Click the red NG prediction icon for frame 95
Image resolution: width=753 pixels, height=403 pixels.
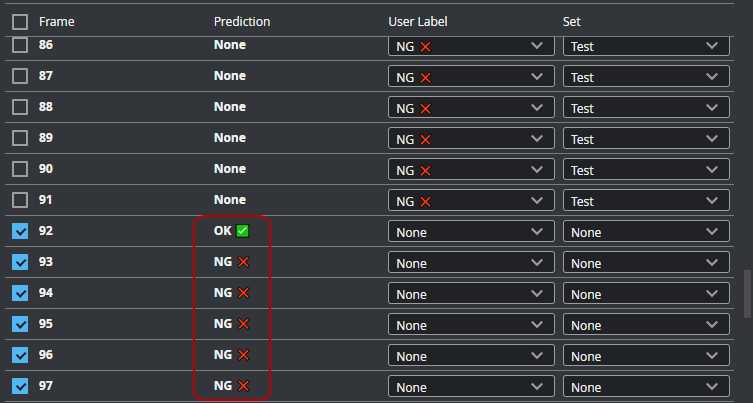coord(243,324)
